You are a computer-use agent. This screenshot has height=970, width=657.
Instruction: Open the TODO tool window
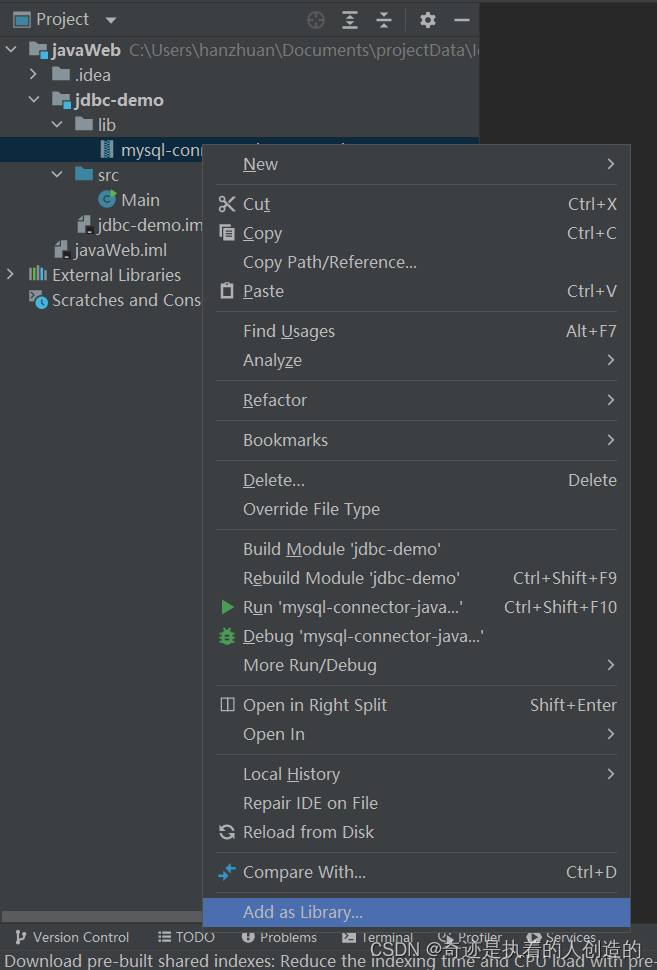click(x=186, y=937)
